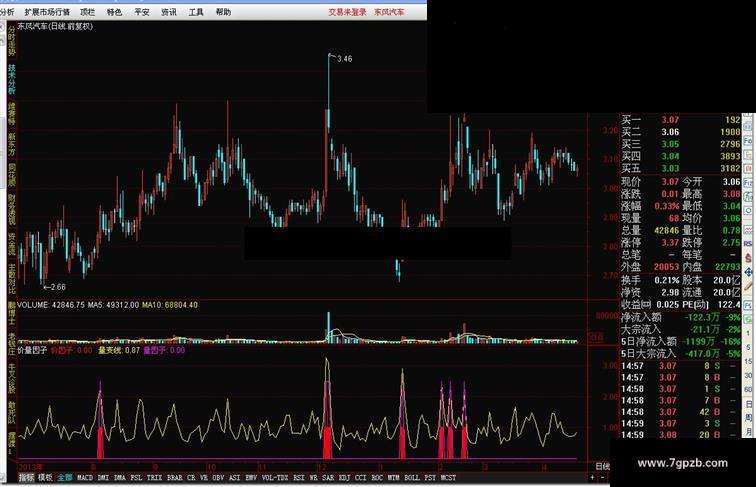The image size is (756, 487).
Task: Select weekly 周 period button
Action: 749,418
